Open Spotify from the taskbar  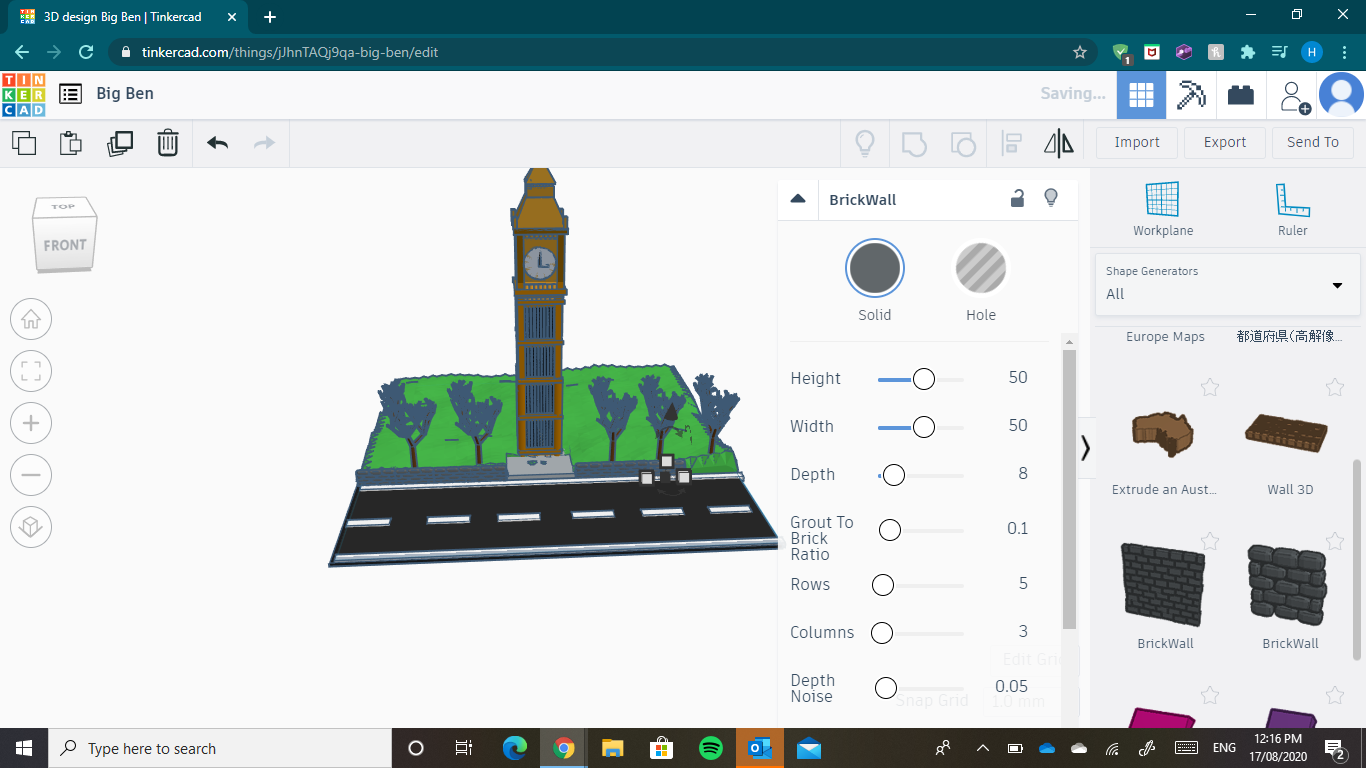(x=711, y=748)
